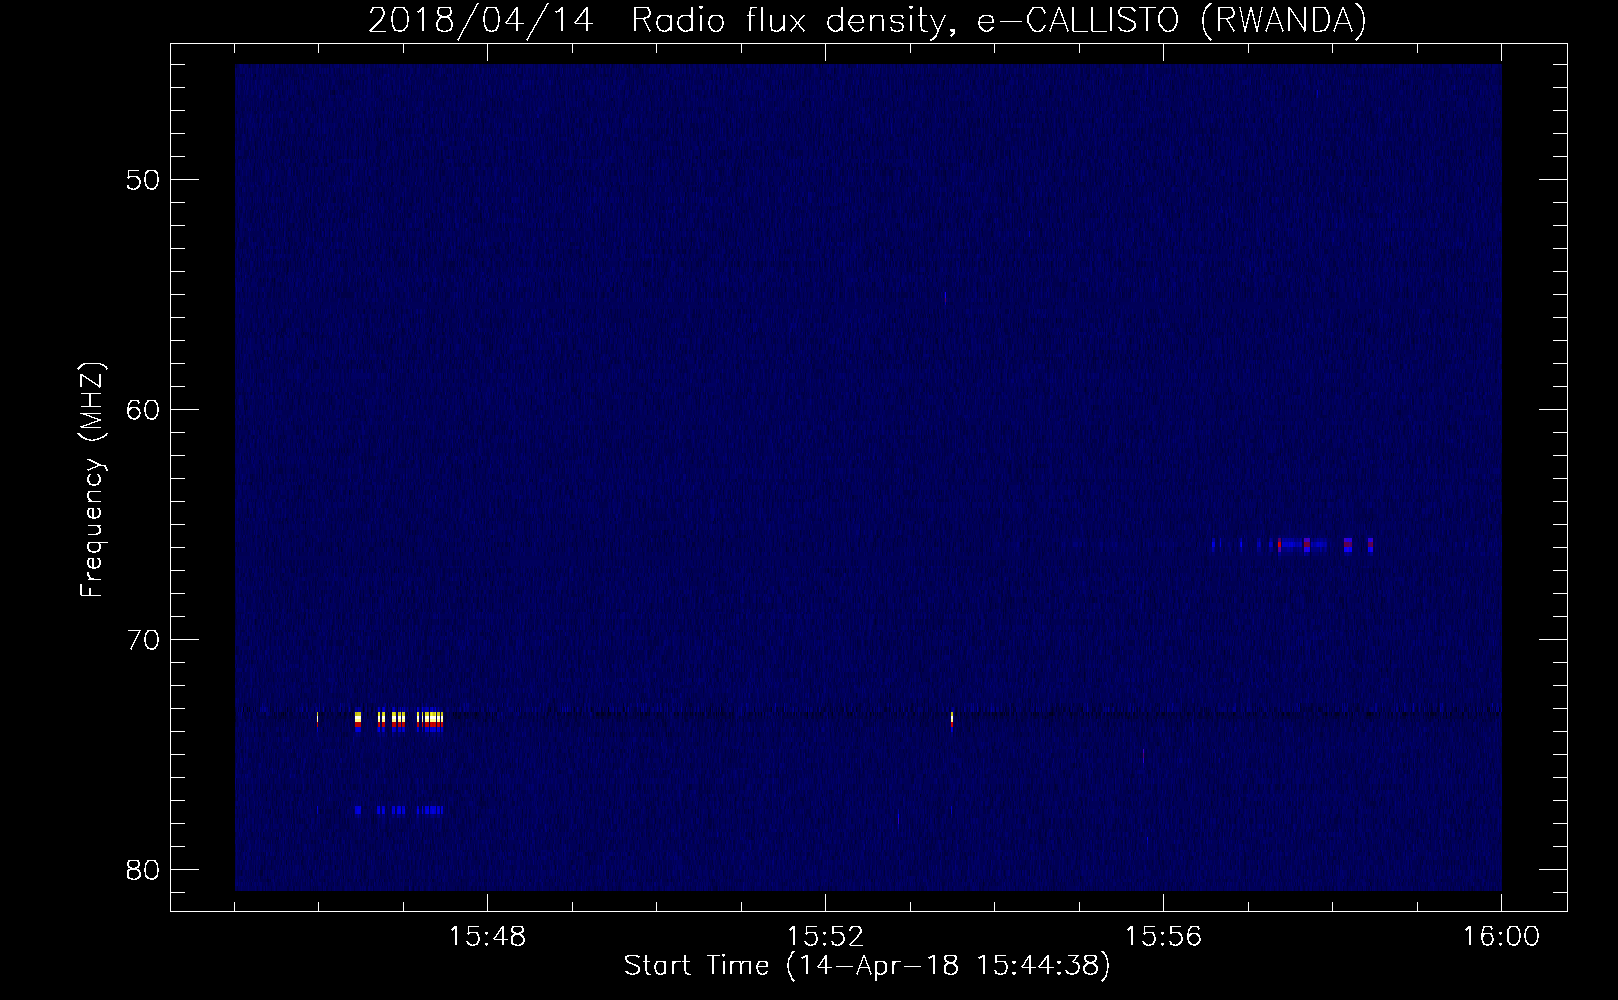Click the isolated white spike near 15:53
Viewport: 1618px width, 1000px height.
click(x=952, y=718)
